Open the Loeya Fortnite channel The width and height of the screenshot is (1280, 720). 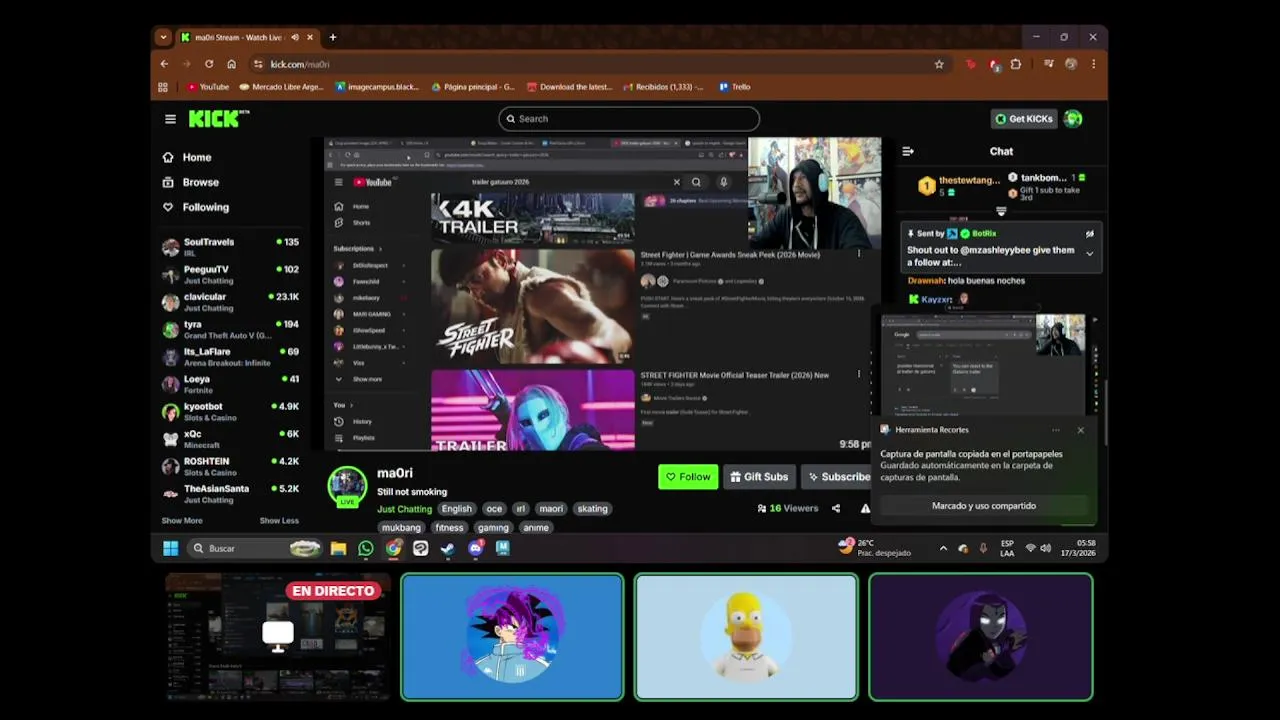(231, 384)
